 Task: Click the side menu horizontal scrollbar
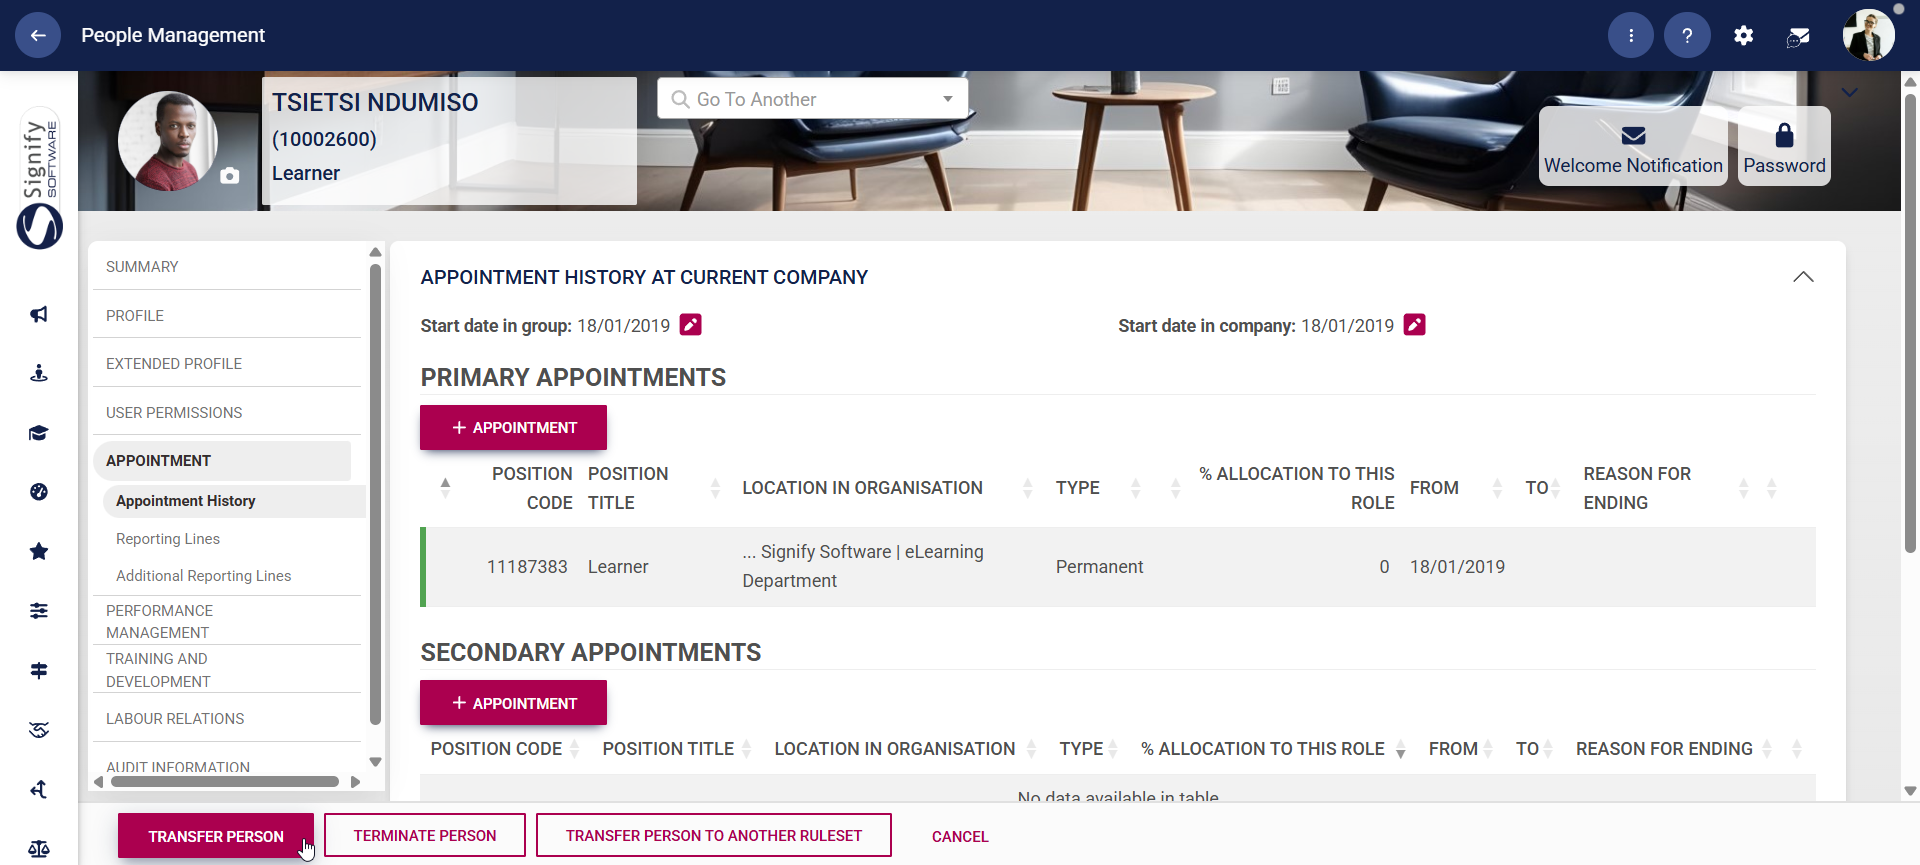[x=225, y=782]
